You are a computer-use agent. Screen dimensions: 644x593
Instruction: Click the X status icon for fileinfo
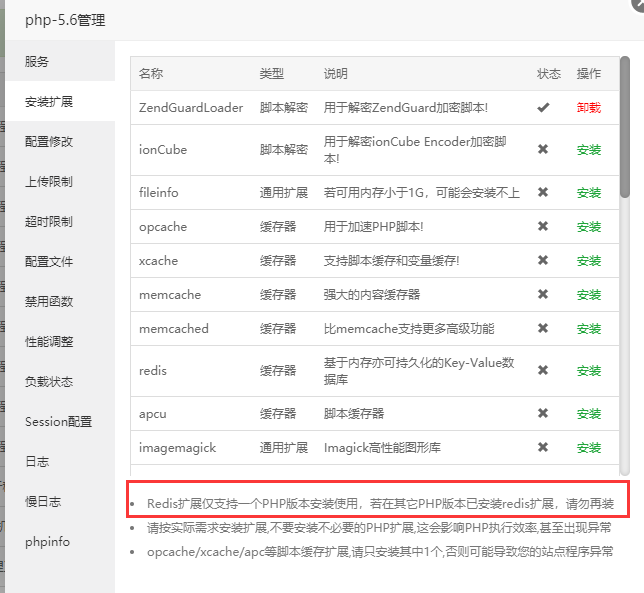(x=543, y=192)
